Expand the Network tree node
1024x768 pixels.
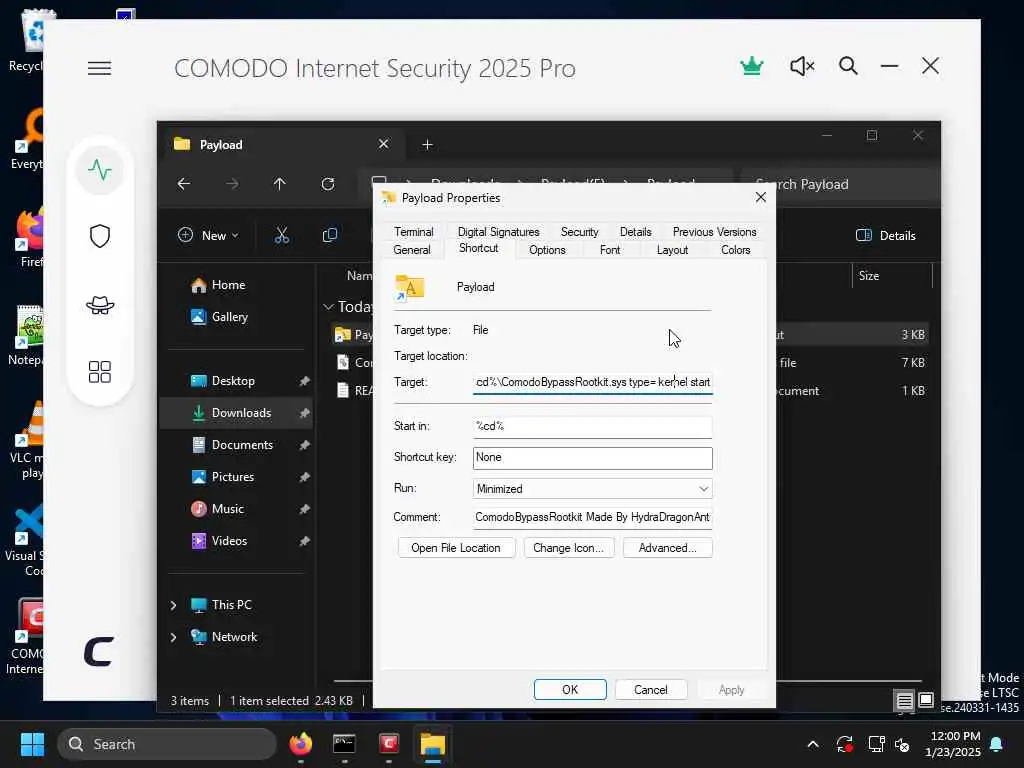point(173,637)
